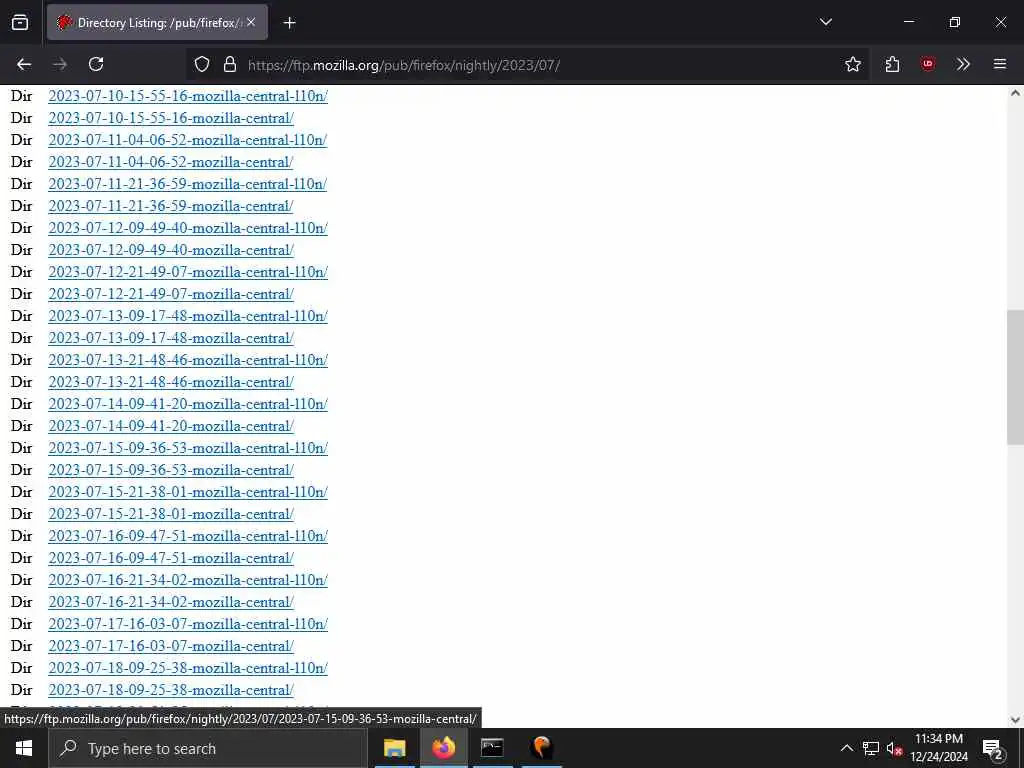Open Firefox application hamburger menu

tap(999, 64)
